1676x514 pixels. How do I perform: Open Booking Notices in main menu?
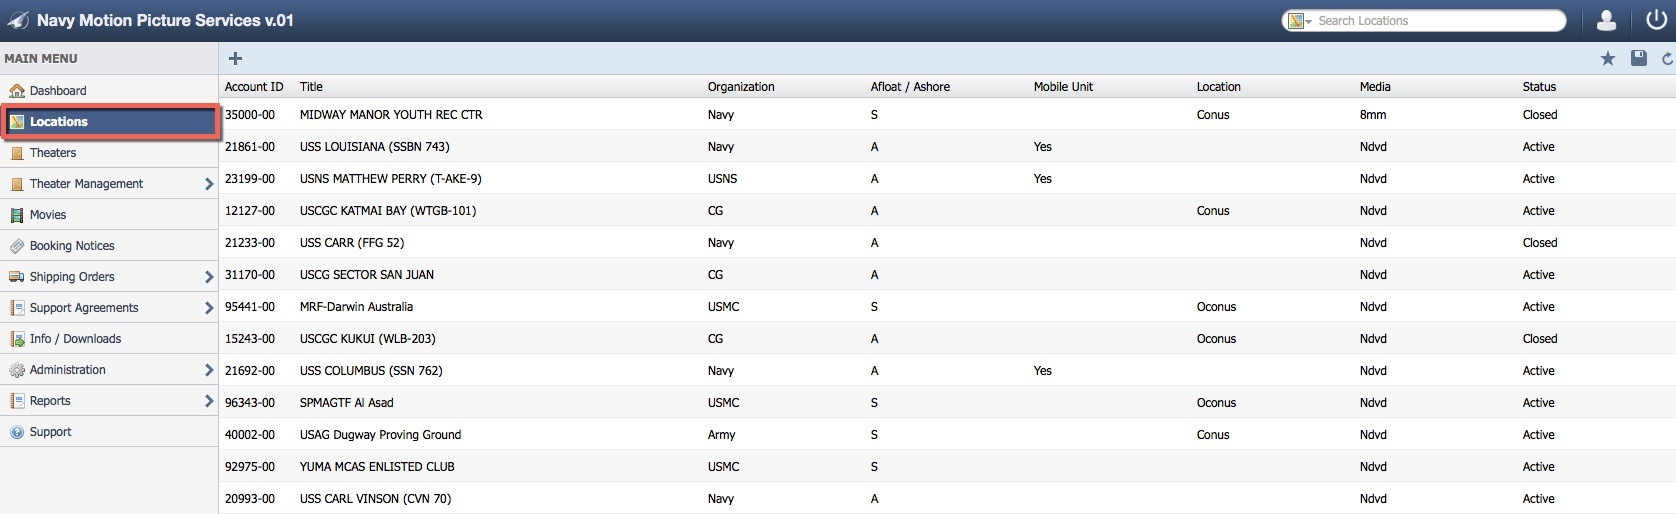(72, 246)
